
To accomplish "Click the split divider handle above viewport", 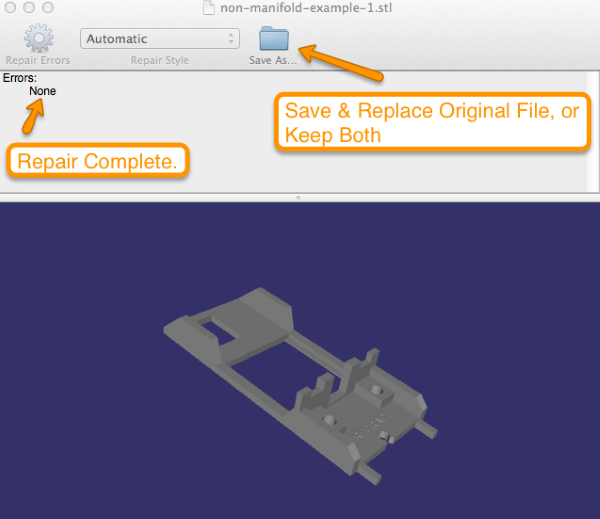I will [300, 199].
